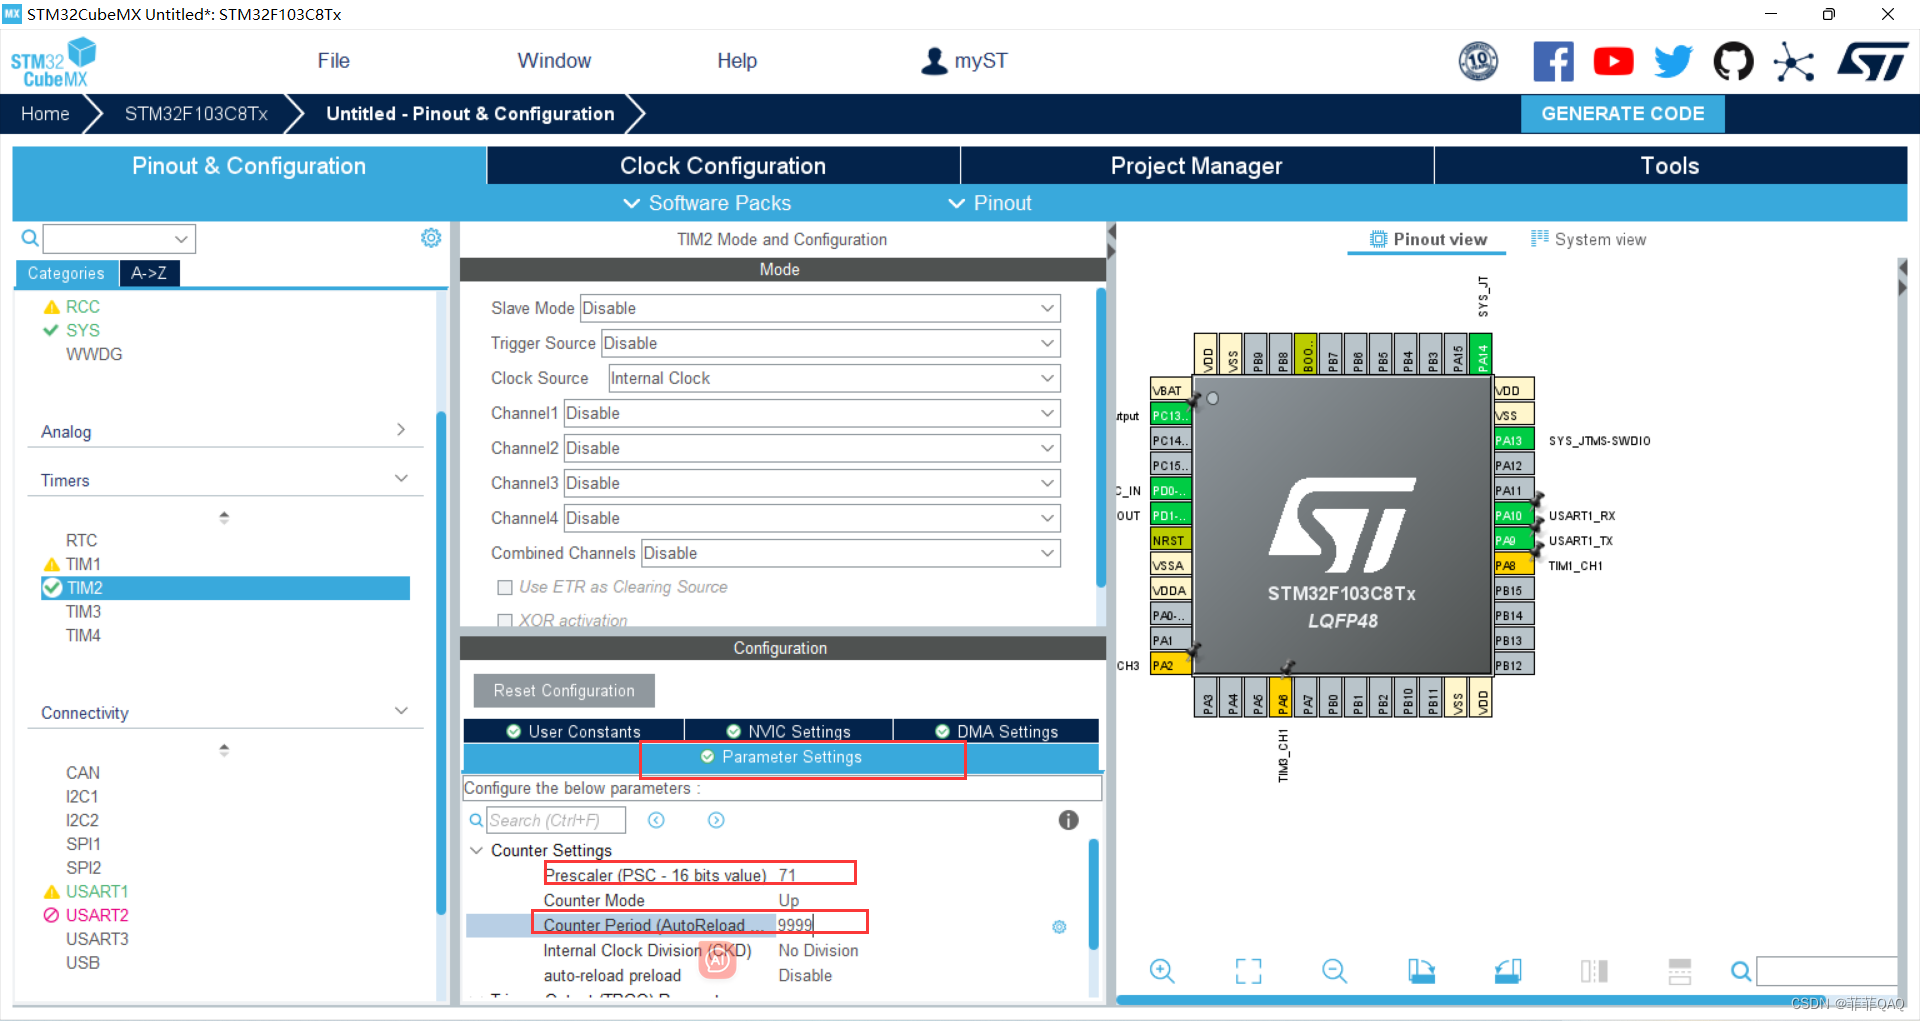This screenshot has width=1920, height=1021.
Task: Open the GitHub icon link
Action: click(1733, 62)
